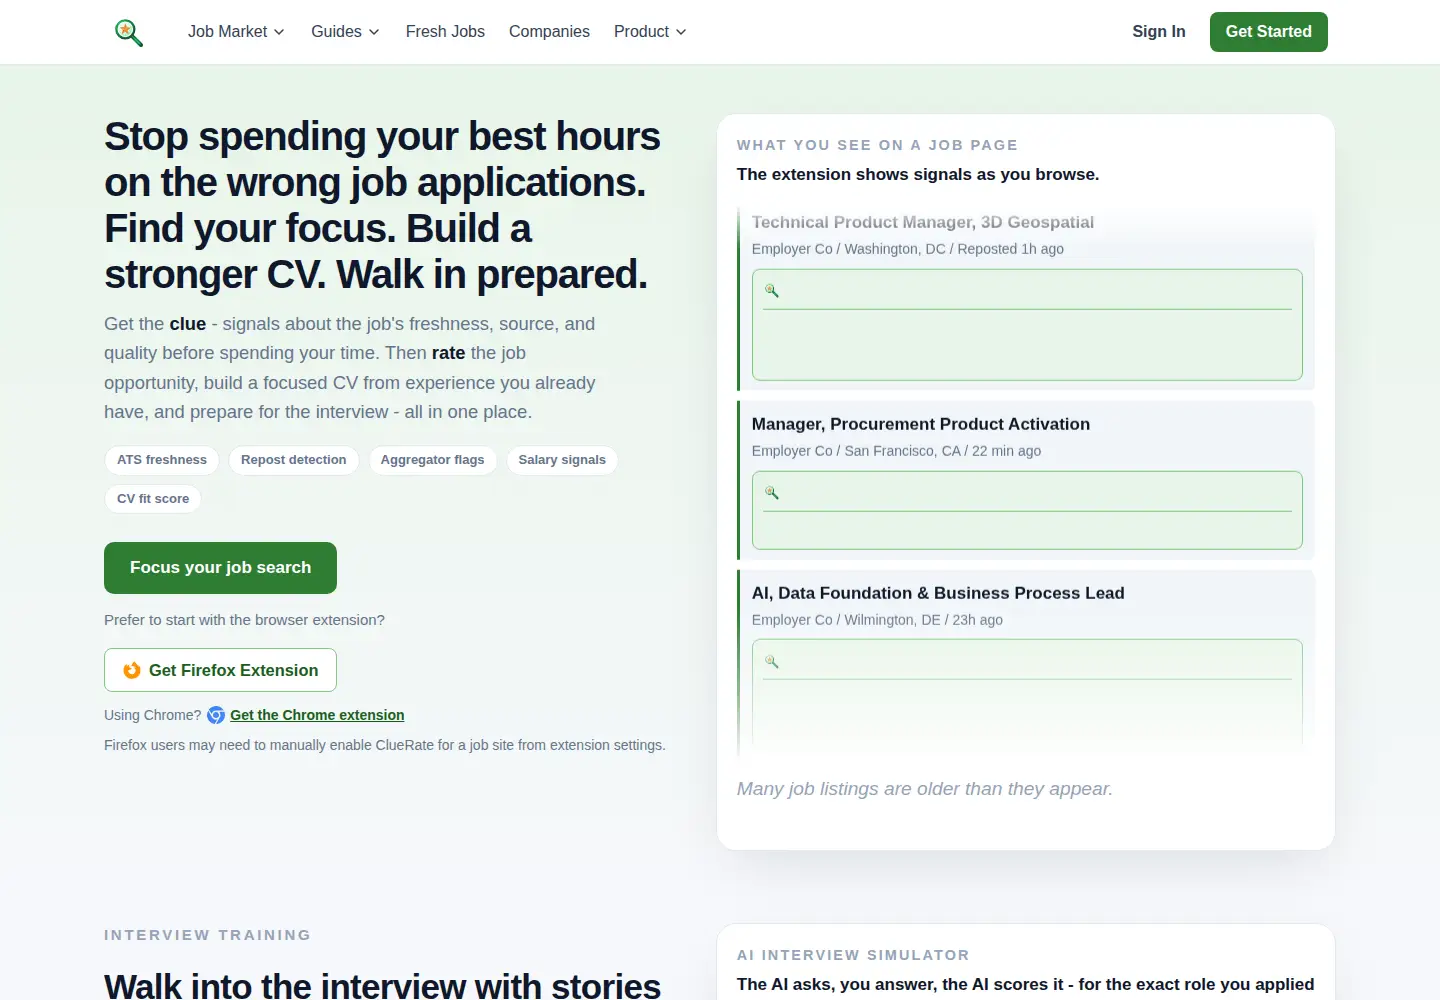The image size is (1440, 1000).
Task: Click Sign In
Action: click(1159, 32)
